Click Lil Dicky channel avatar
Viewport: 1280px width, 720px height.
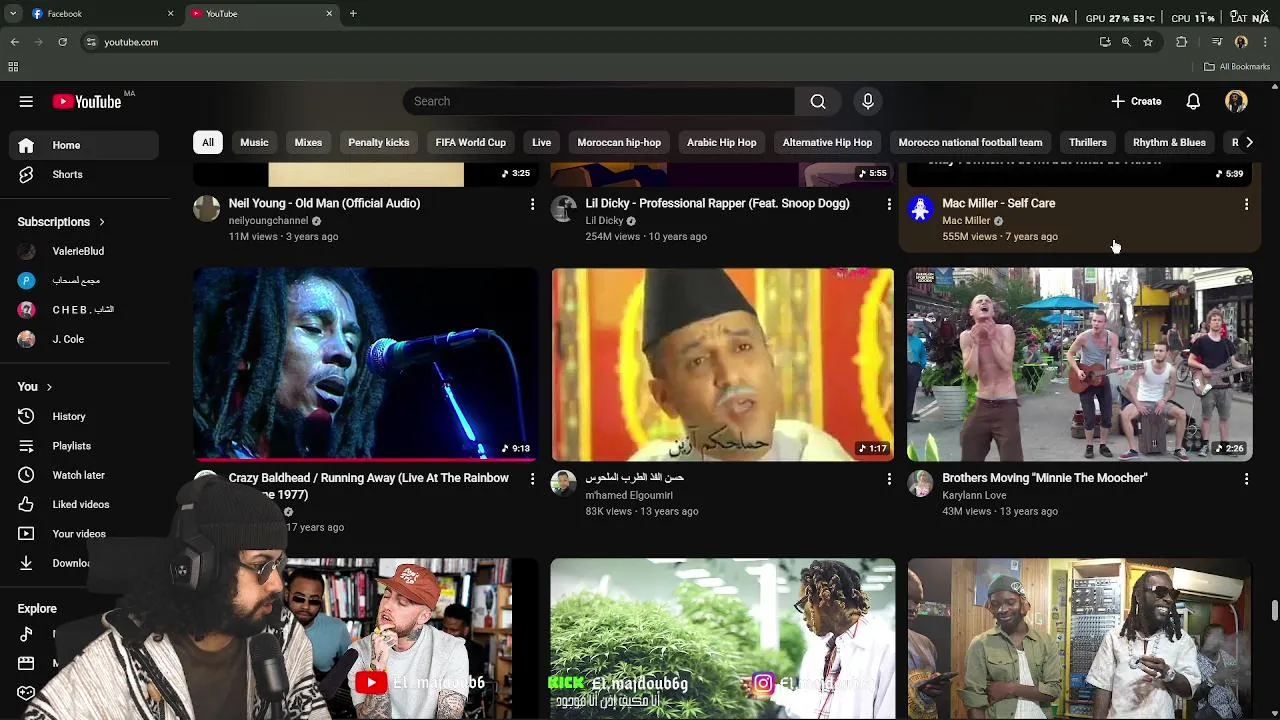coord(563,208)
